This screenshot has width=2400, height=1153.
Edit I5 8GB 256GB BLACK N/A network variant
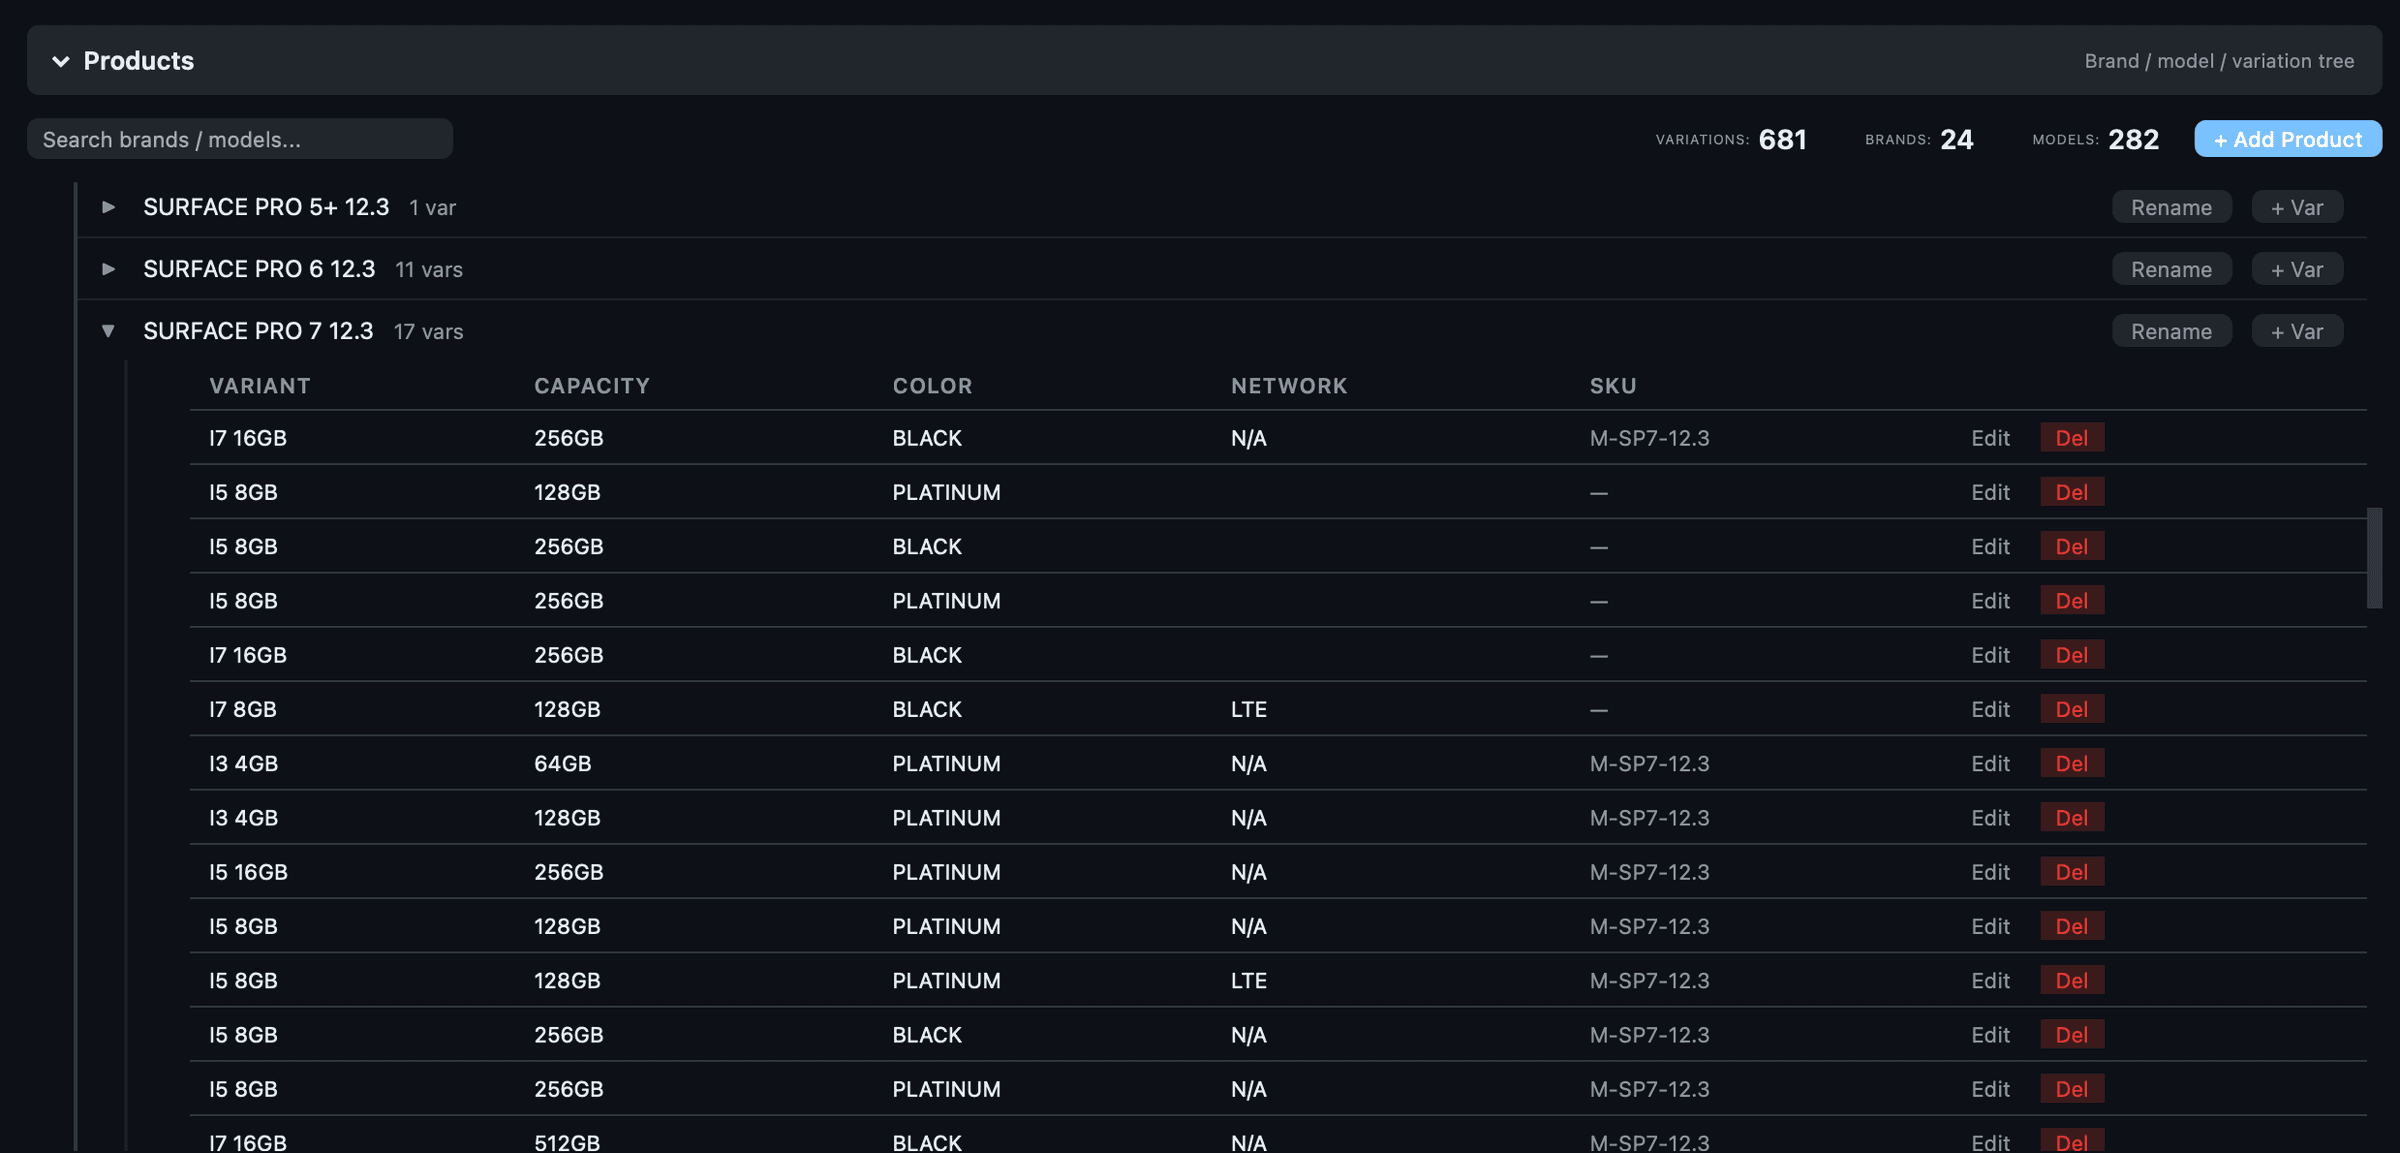pyautogui.click(x=1990, y=1034)
